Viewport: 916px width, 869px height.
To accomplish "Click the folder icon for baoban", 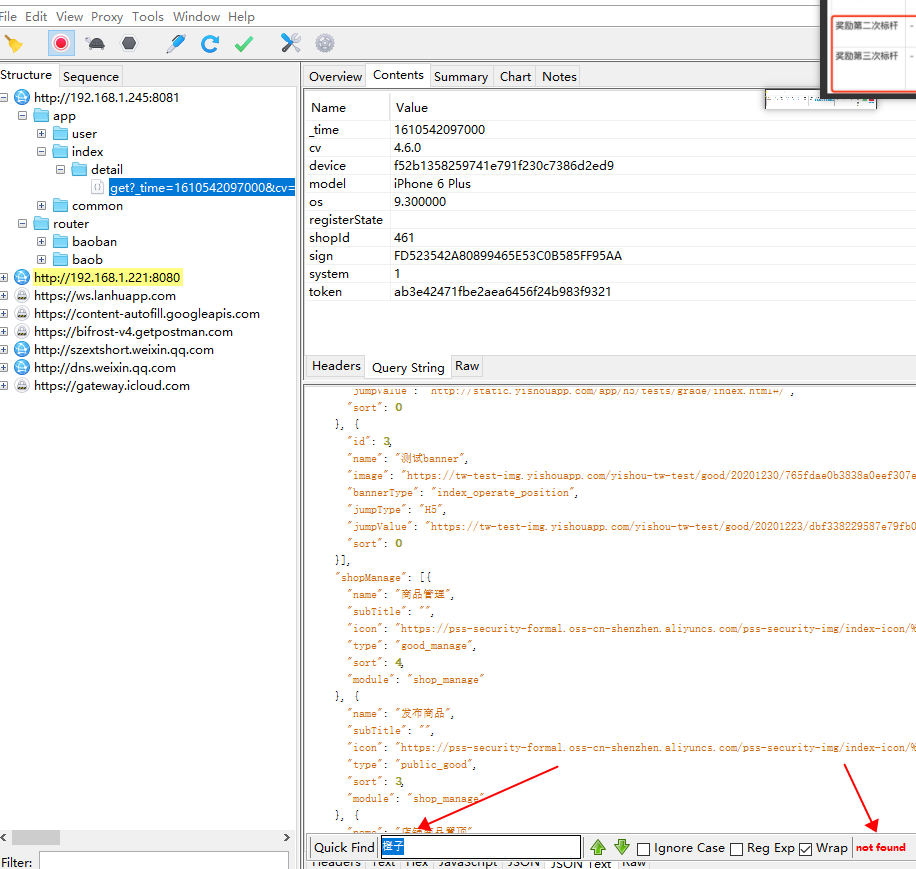I will (x=60, y=242).
